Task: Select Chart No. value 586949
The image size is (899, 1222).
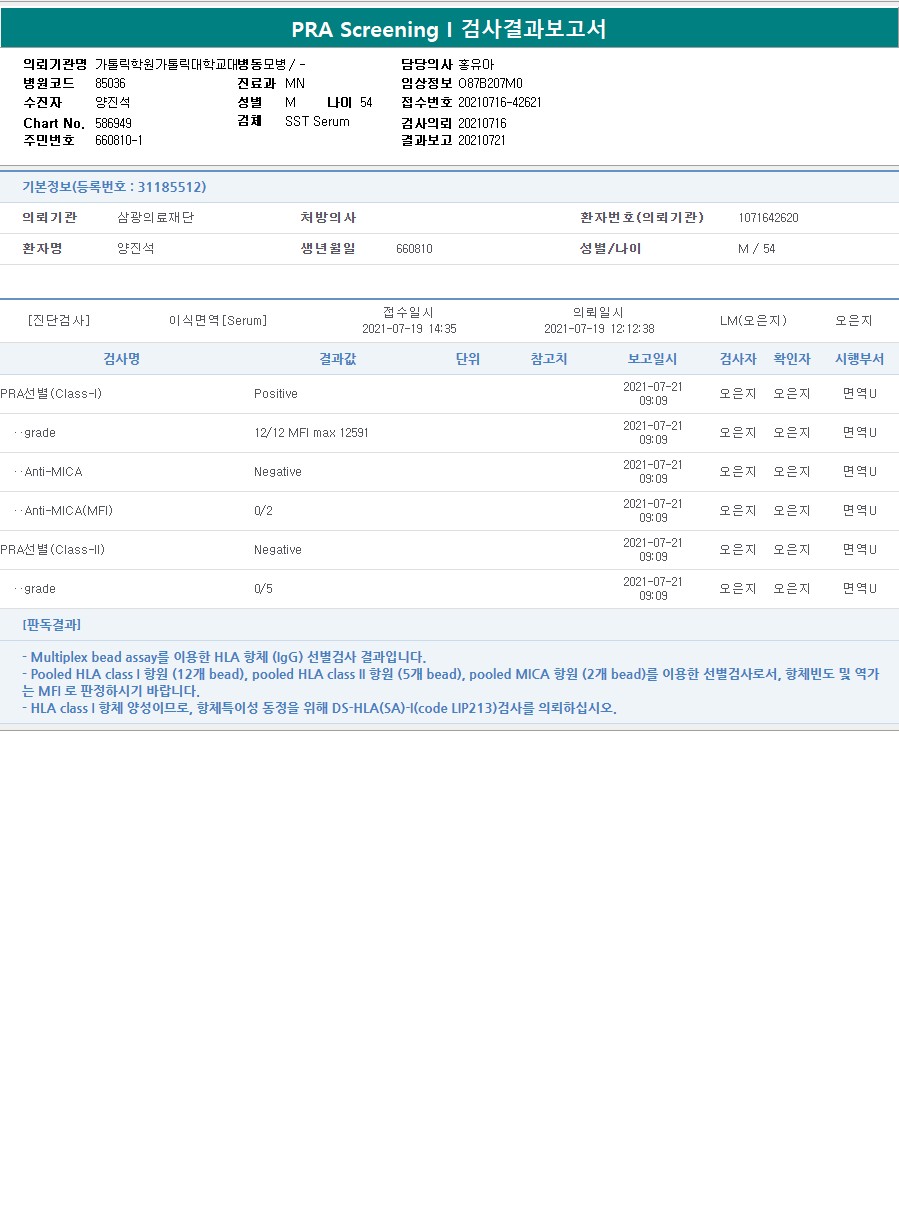Action: click(x=113, y=122)
